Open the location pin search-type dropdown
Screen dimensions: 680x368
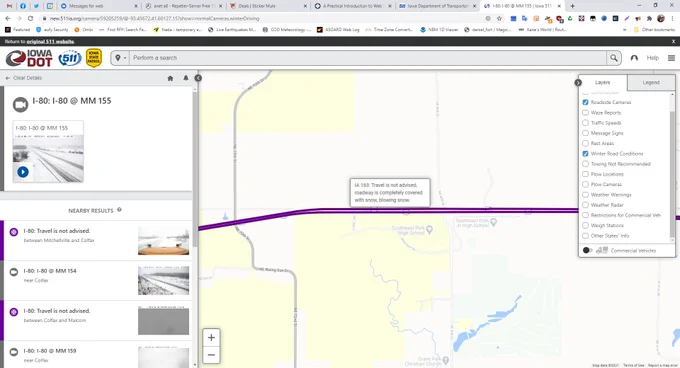120,58
